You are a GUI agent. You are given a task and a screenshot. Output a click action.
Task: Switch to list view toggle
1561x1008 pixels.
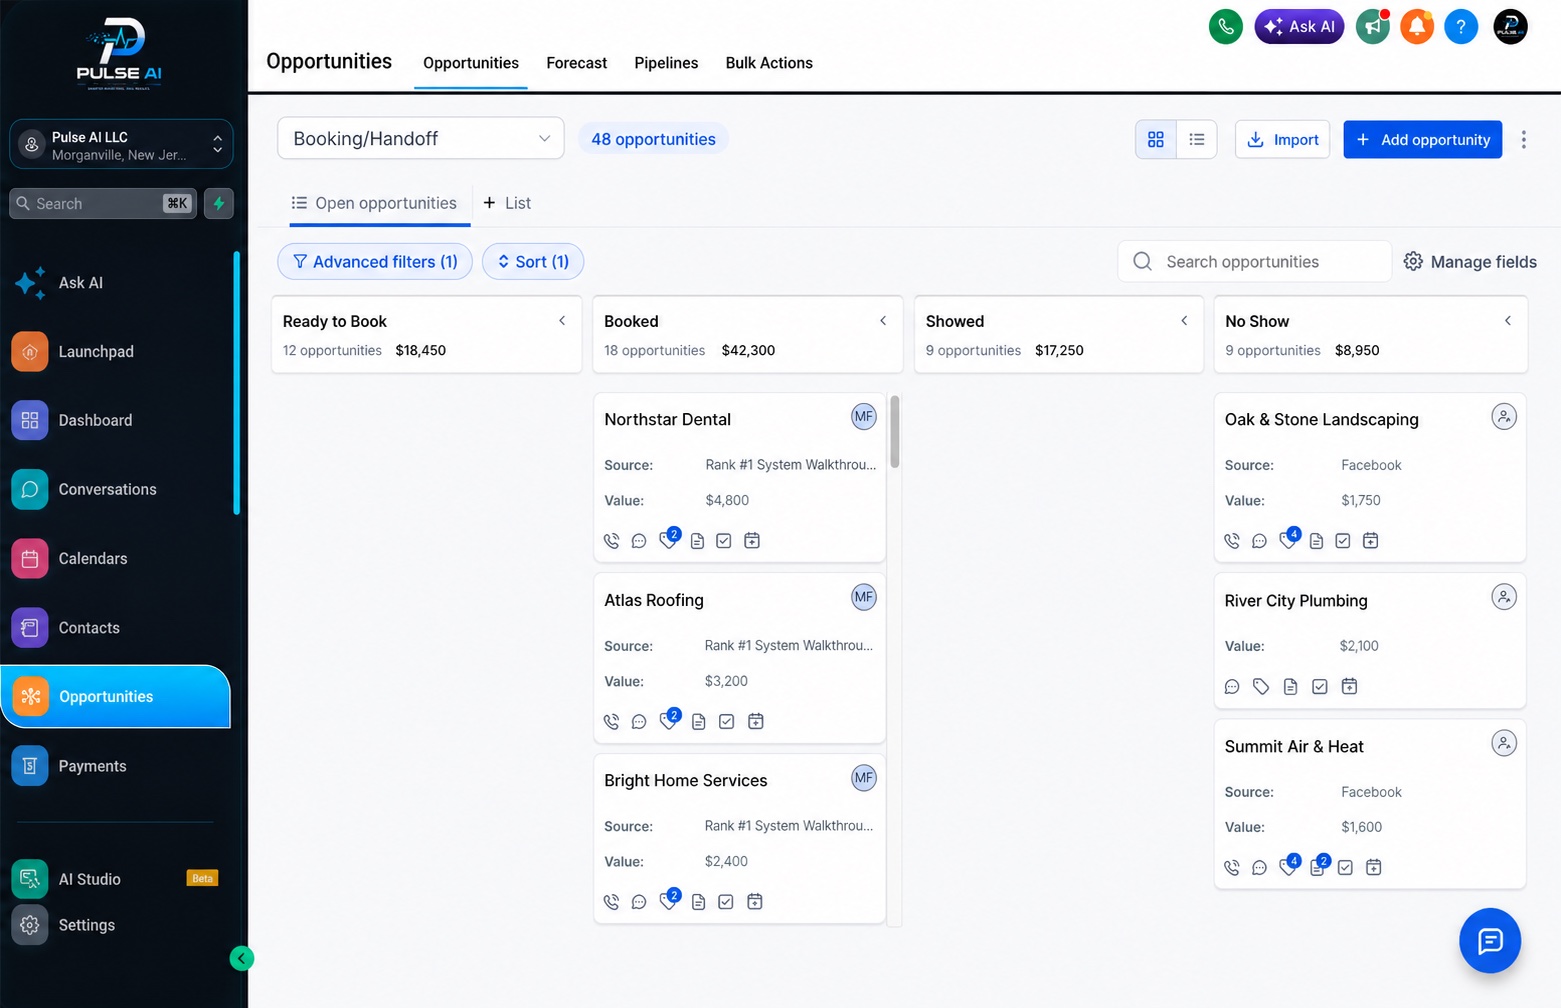tap(1197, 140)
